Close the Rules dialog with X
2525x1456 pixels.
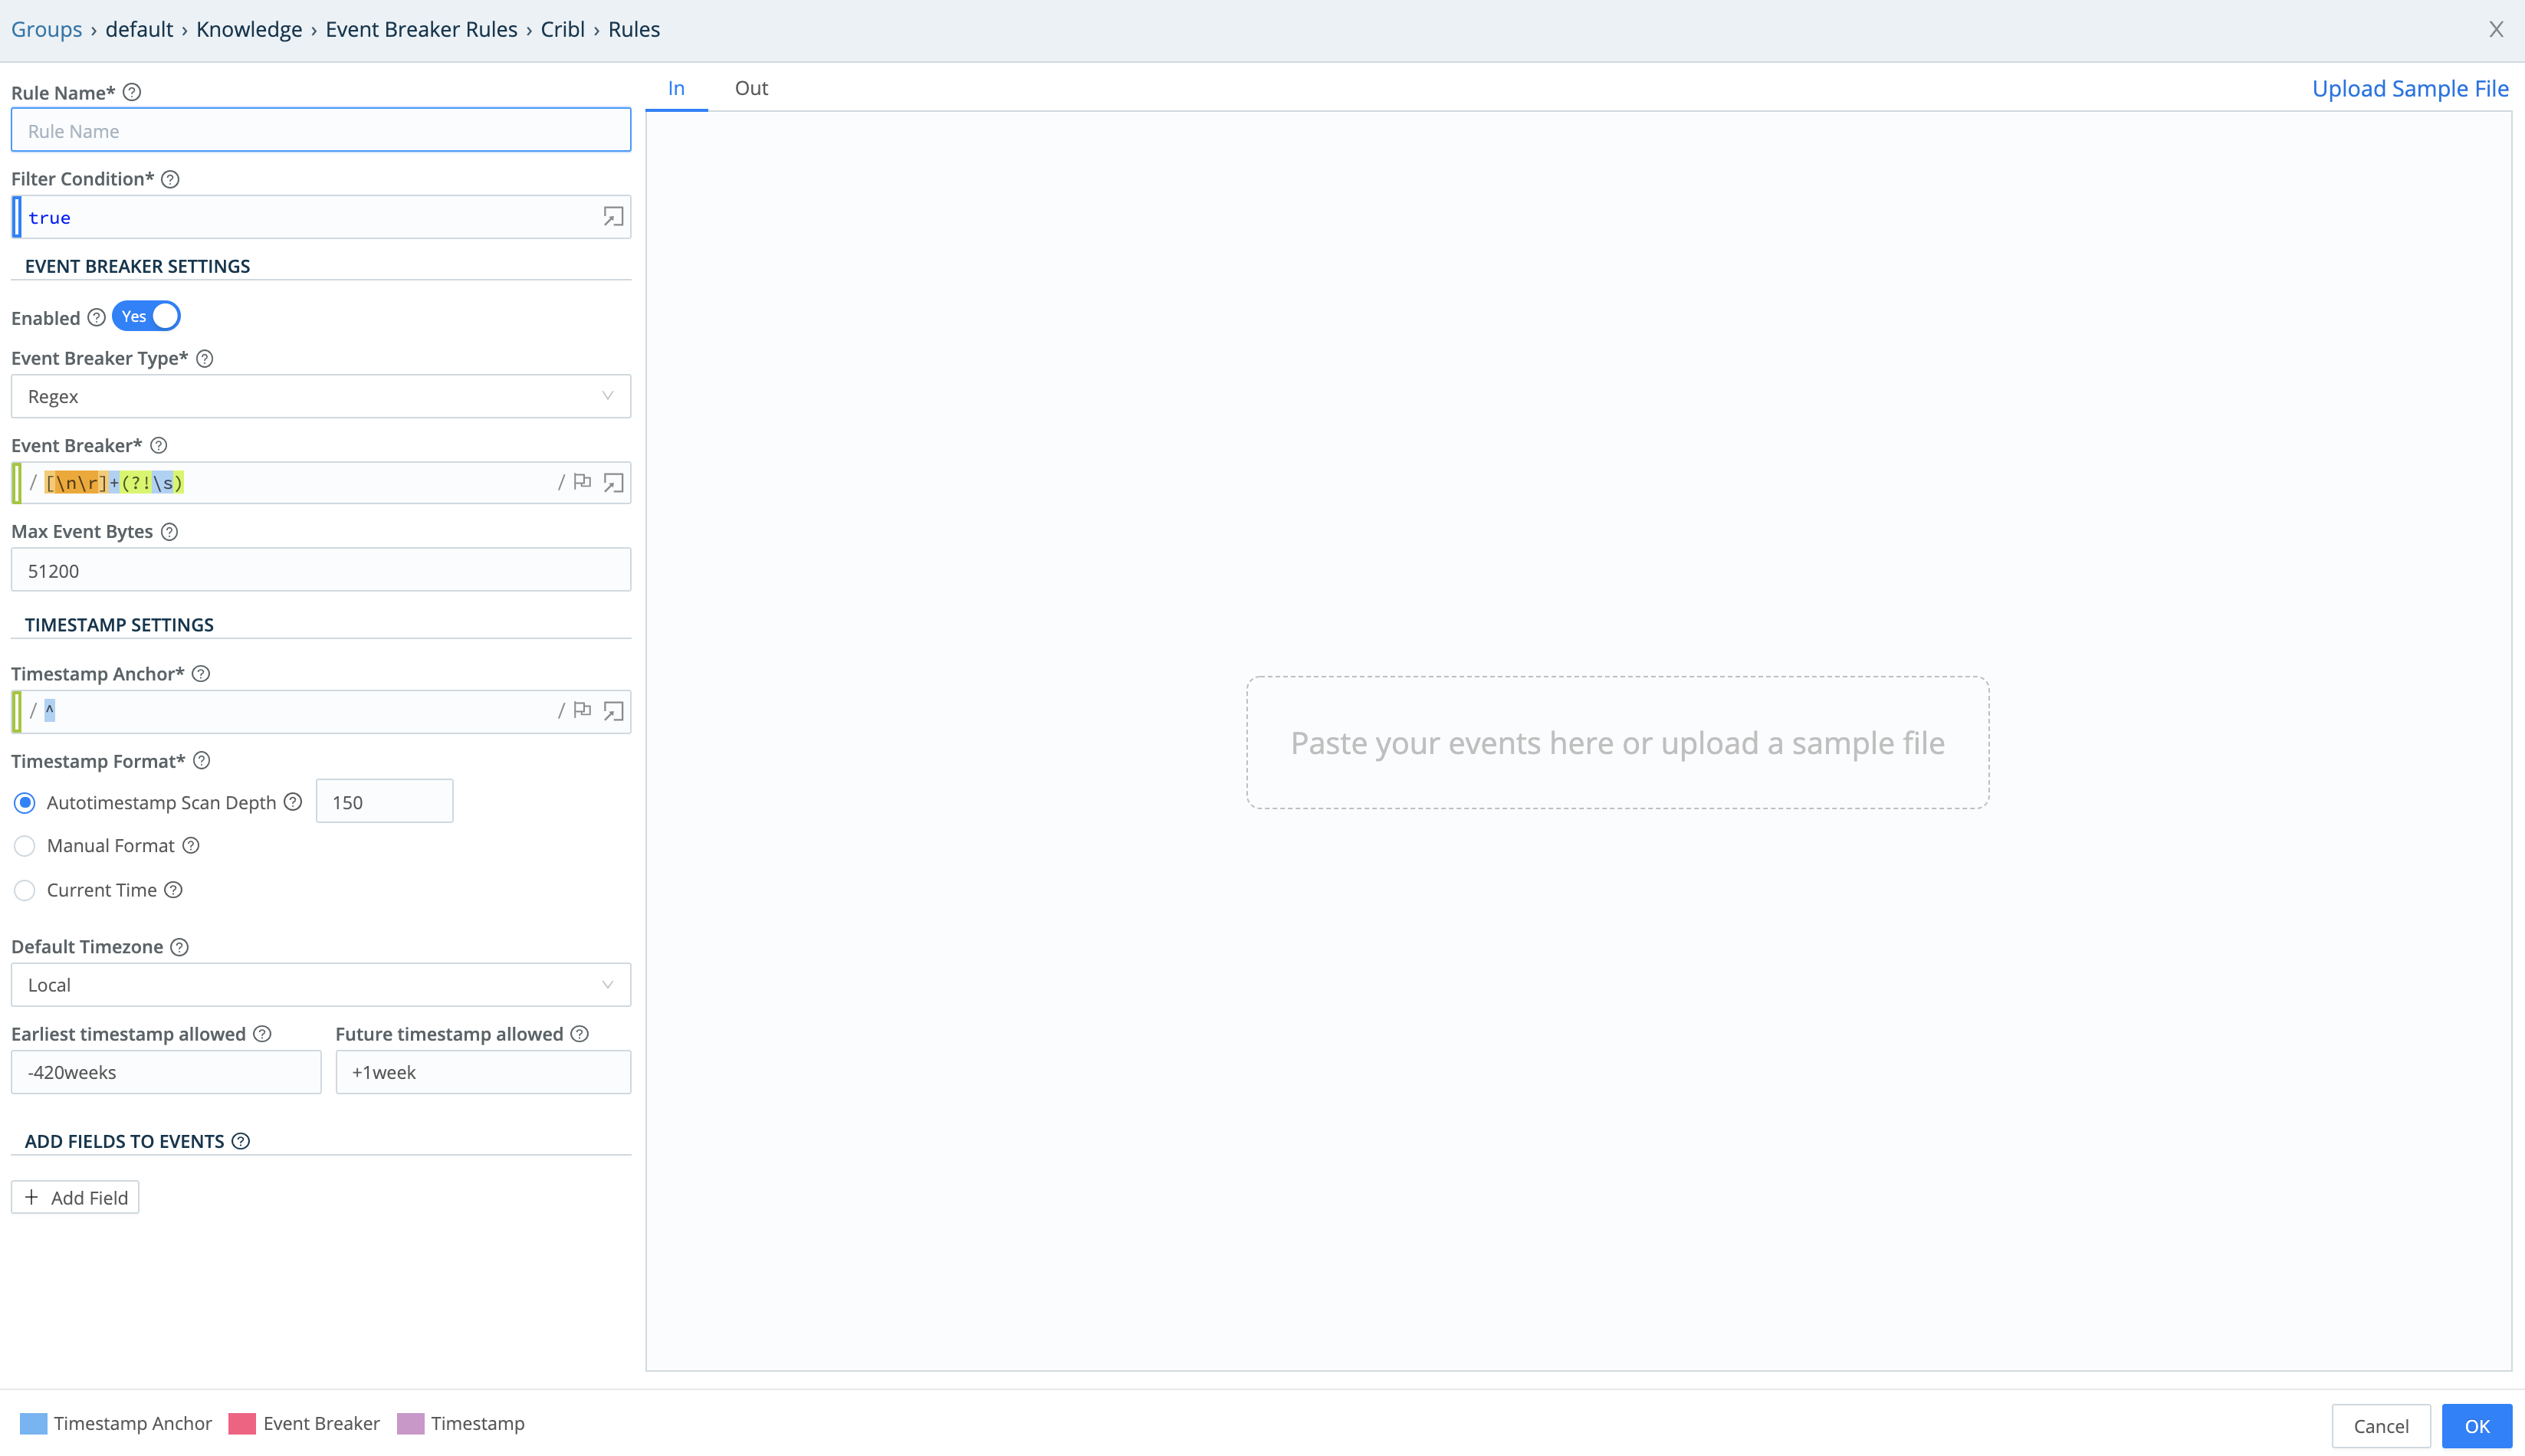[x=2496, y=29]
